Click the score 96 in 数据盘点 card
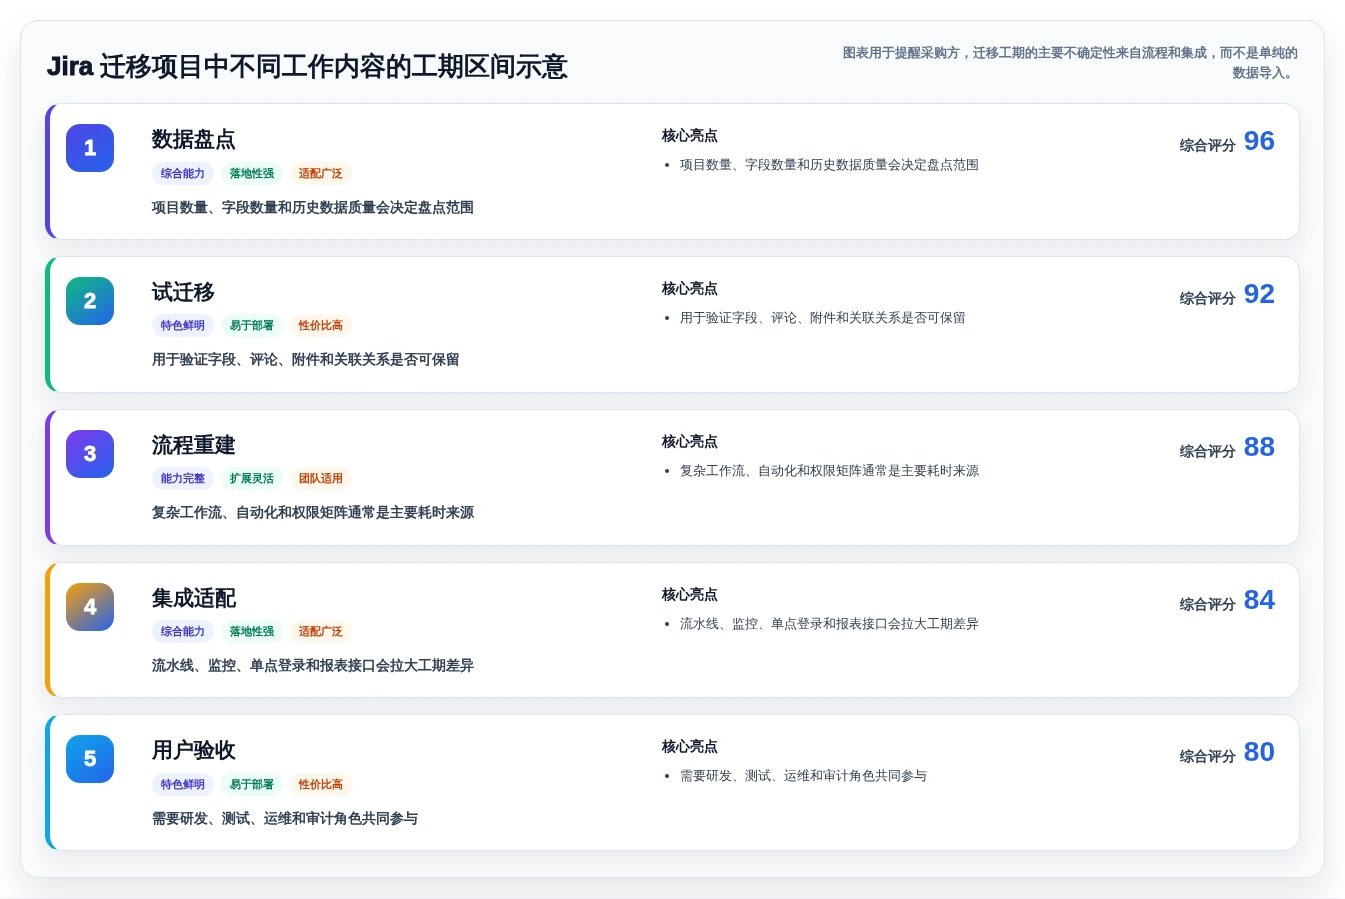The height and width of the screenshot is (899, 1345). [1259, 141]
